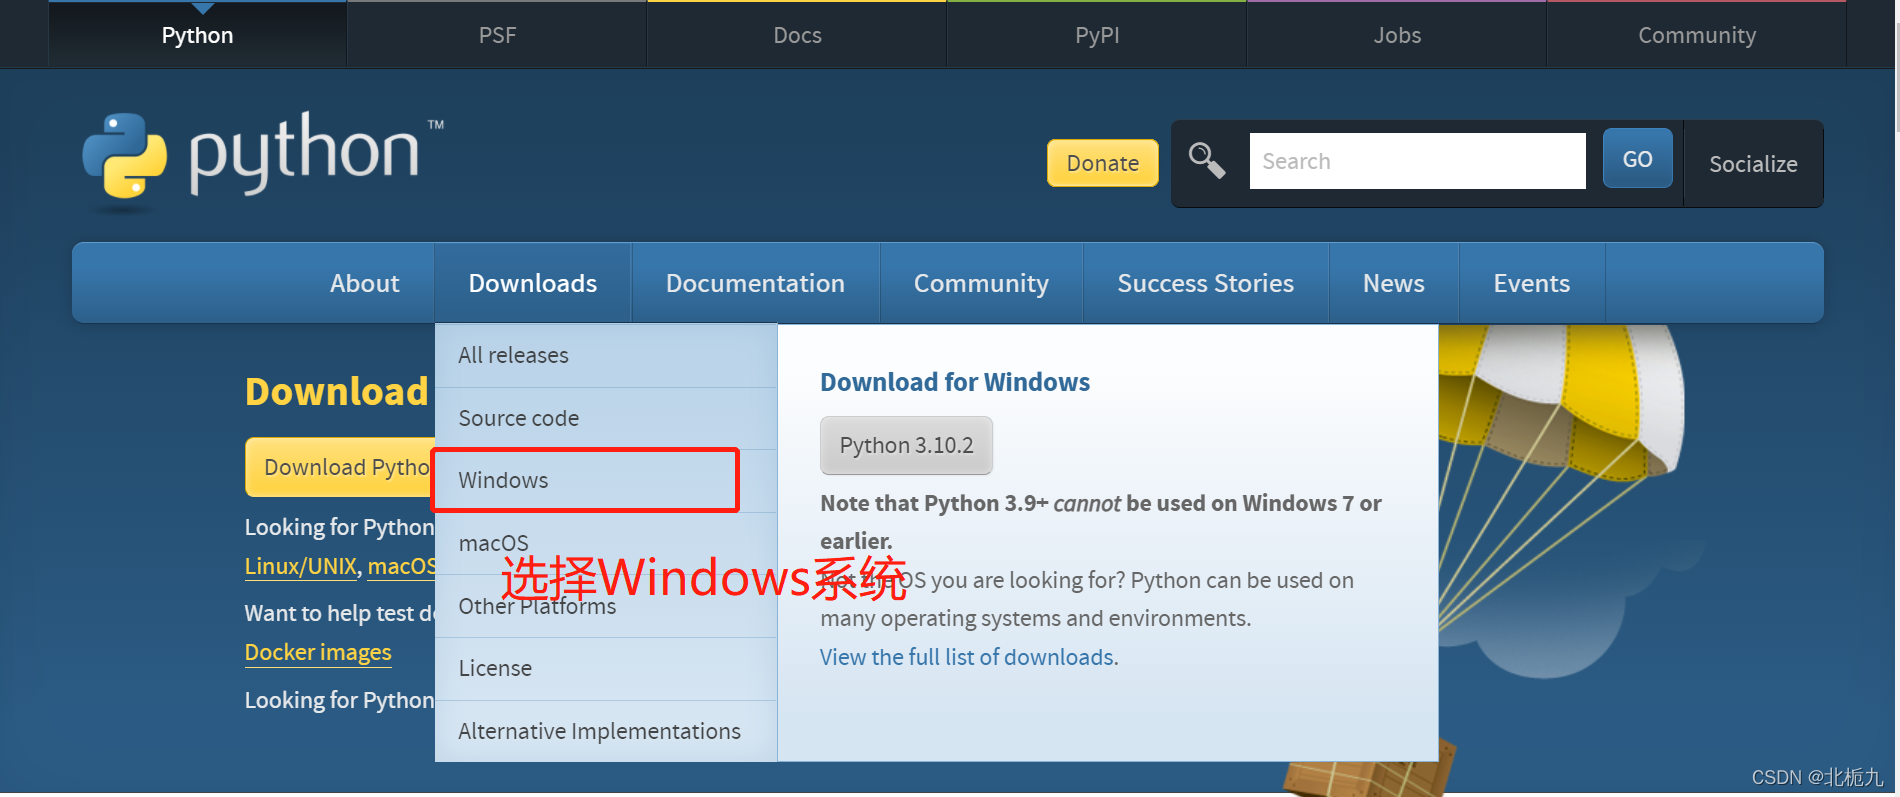Choose macOS in the Downloads menu
Screen dimensions: 1900x797
(x=606, y=543)
